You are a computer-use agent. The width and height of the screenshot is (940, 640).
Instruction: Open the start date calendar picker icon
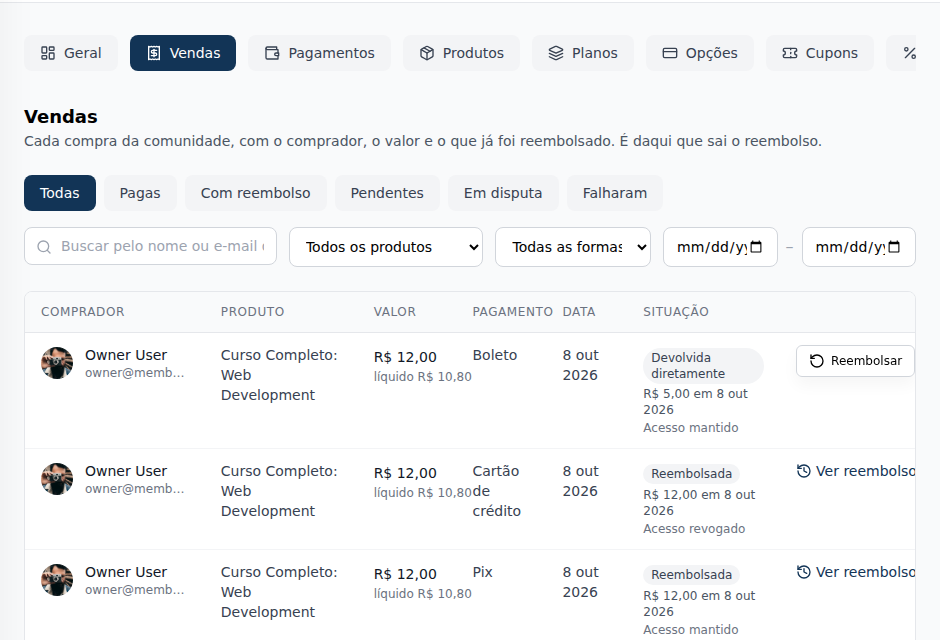click(x=756, y=247)
